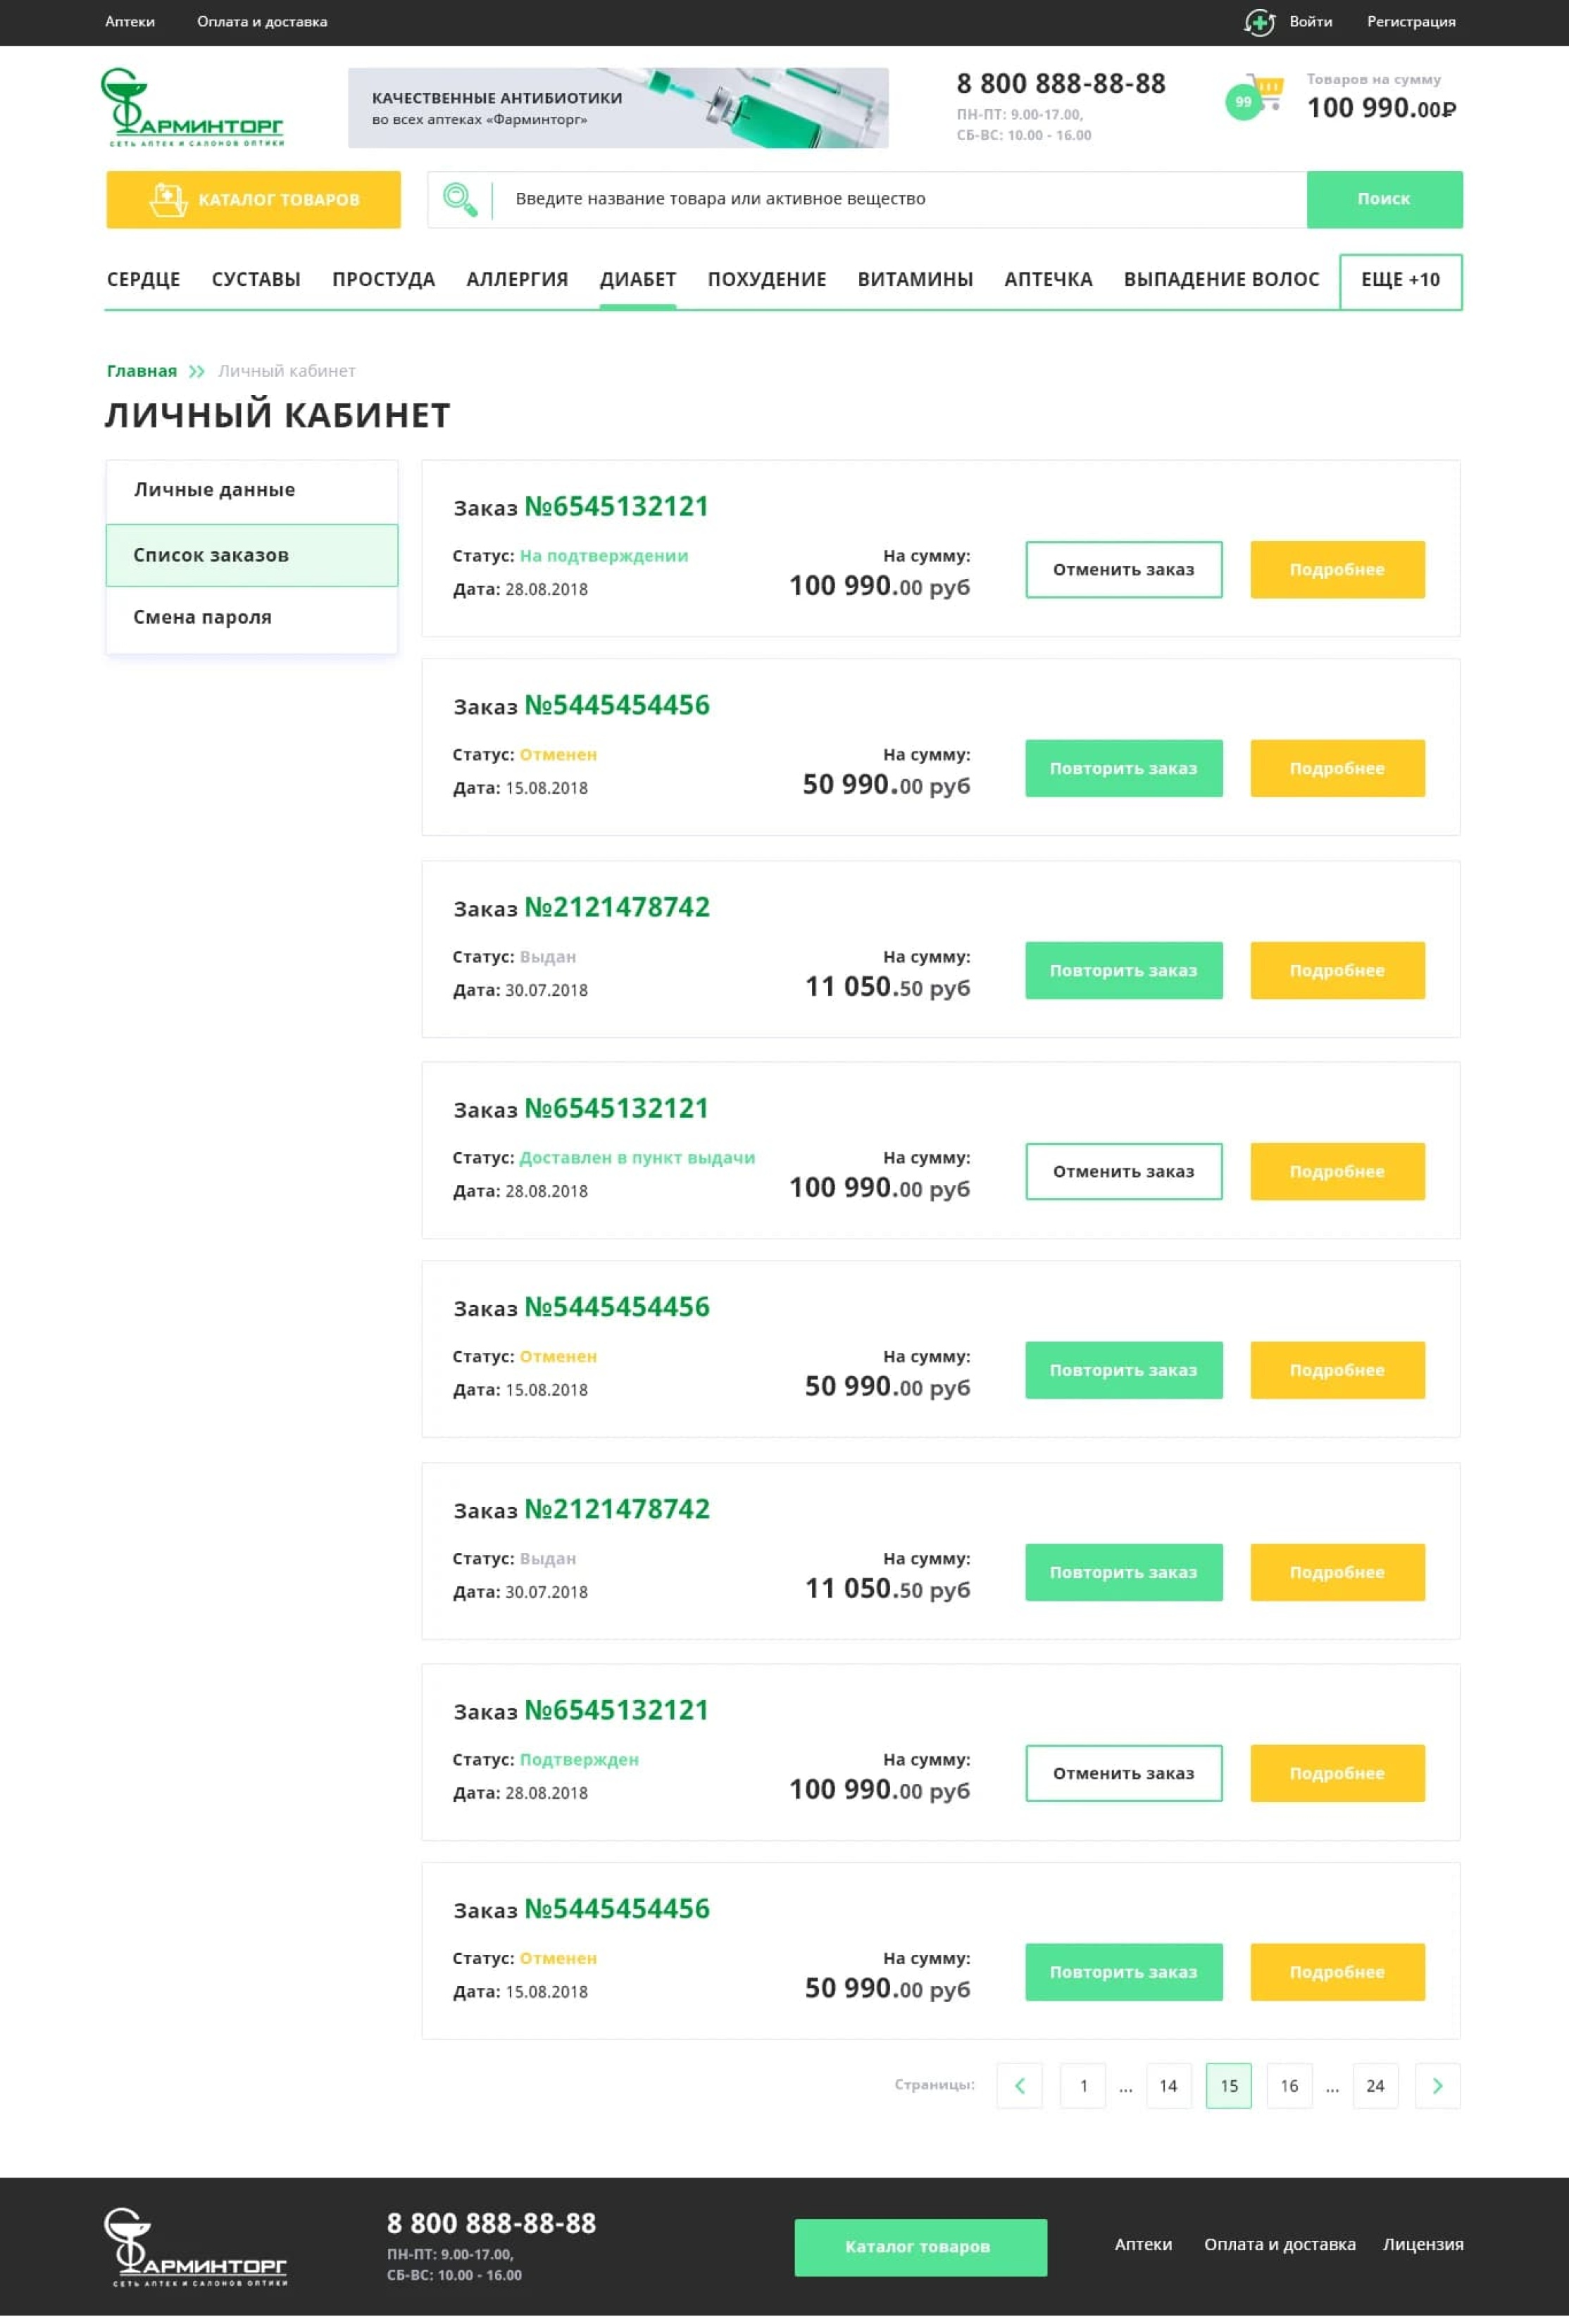Click the Фарминторг logo in the header
1569x2324 pixels.
click(192, 107)
